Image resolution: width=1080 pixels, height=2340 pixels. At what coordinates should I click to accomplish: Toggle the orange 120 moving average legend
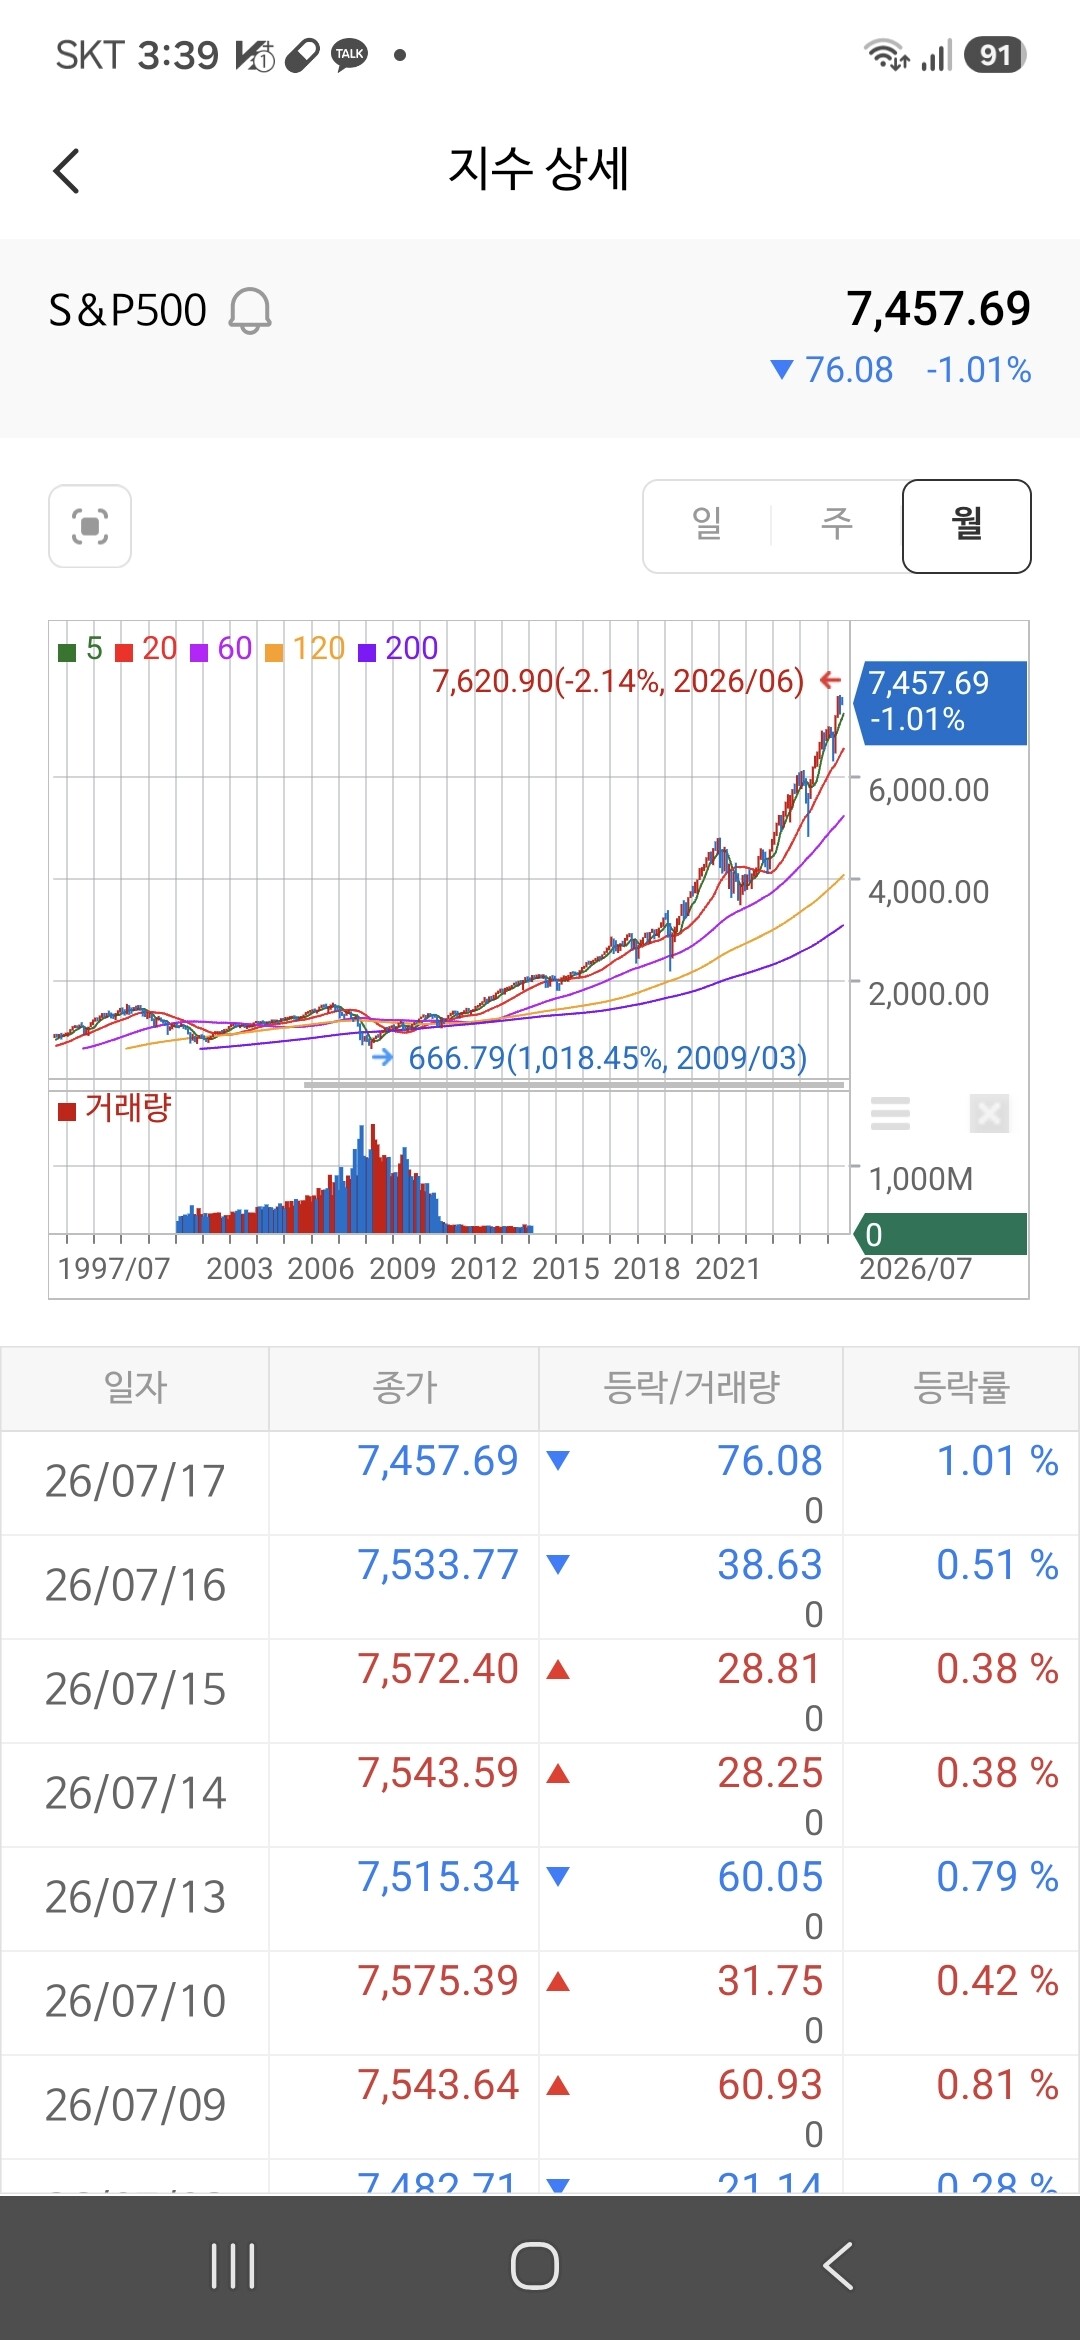(x=305, y=649)
